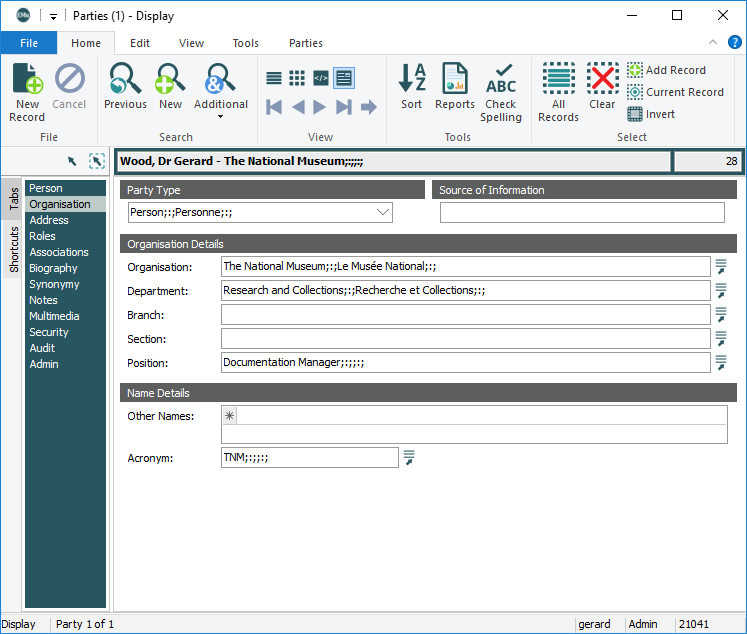Select the Biography tab in sidebar
The height and width of the screenshot is (634, 747).
coord(53,268)
